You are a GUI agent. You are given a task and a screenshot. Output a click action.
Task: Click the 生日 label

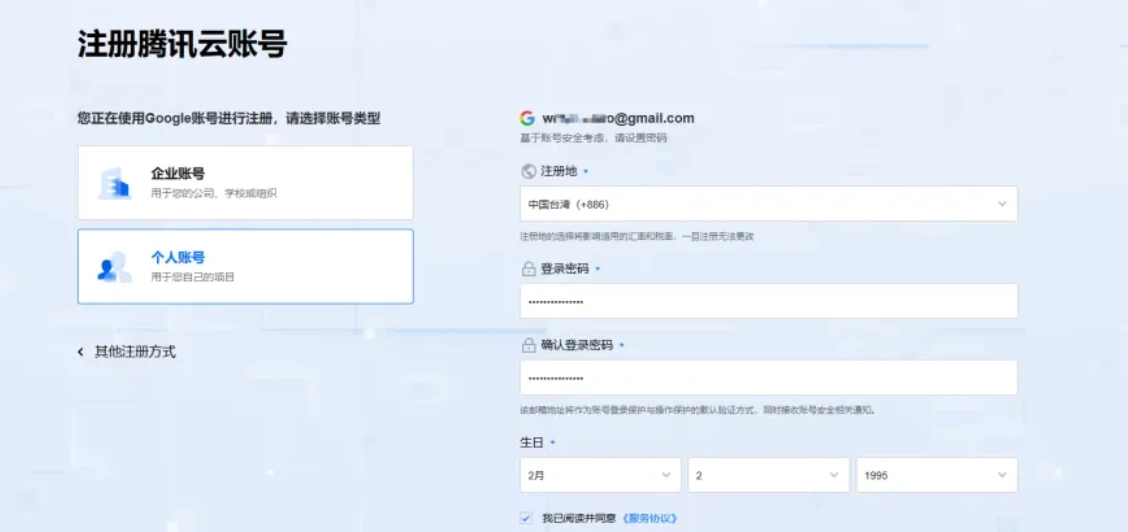point(531,442)
